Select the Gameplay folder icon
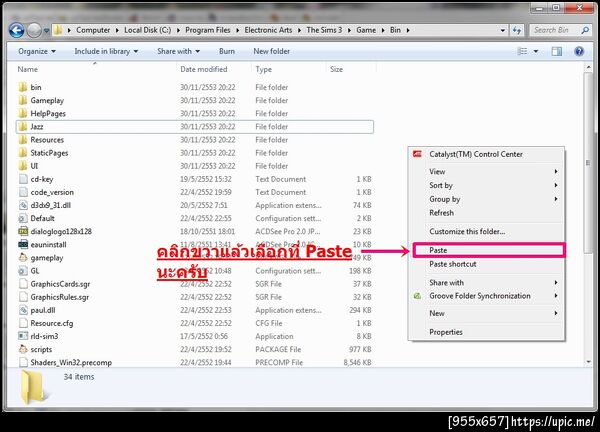Image resolution: width=600 pixels, height=432 pixels. click(23, 100)
